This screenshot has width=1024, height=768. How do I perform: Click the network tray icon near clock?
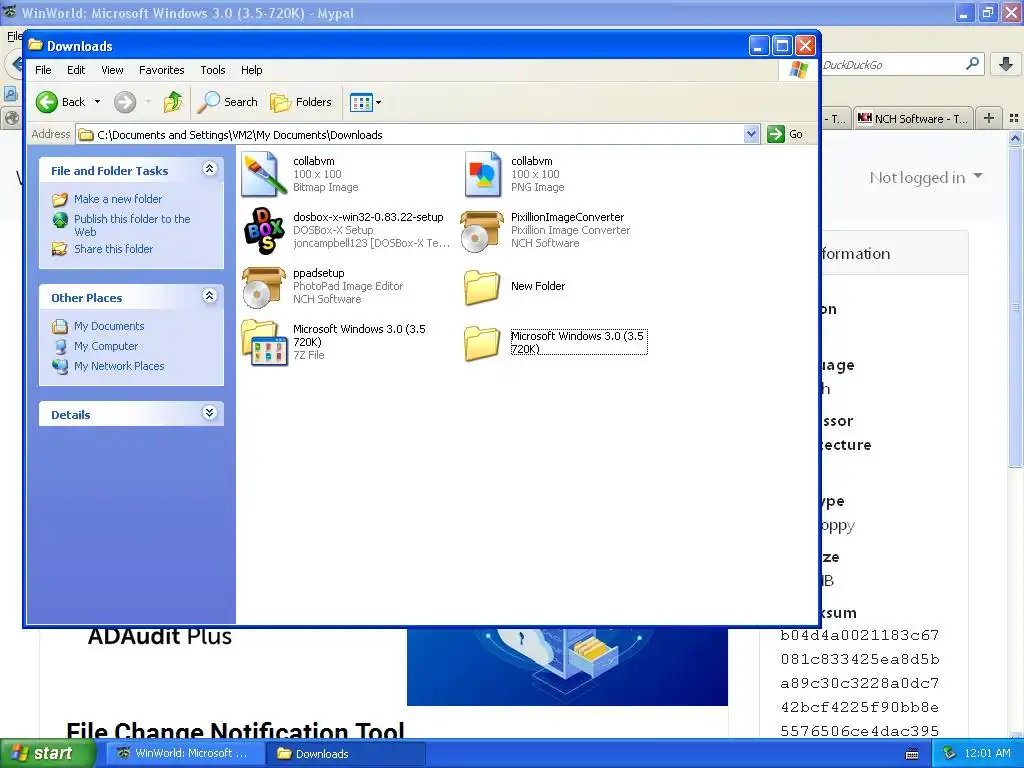tap(950, 754)
